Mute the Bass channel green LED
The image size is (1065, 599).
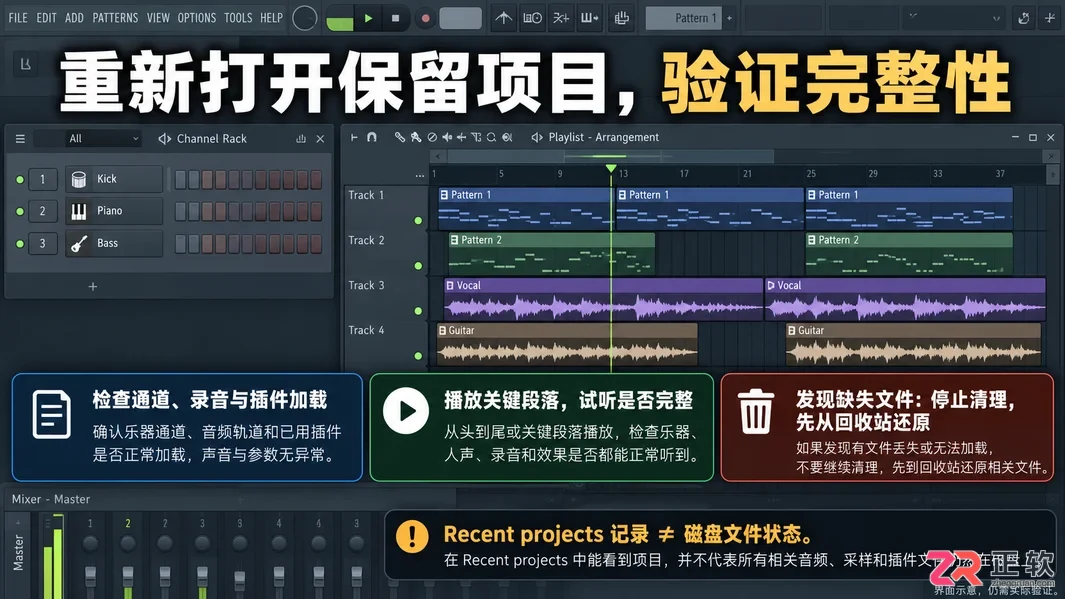[x=20, y=243]
